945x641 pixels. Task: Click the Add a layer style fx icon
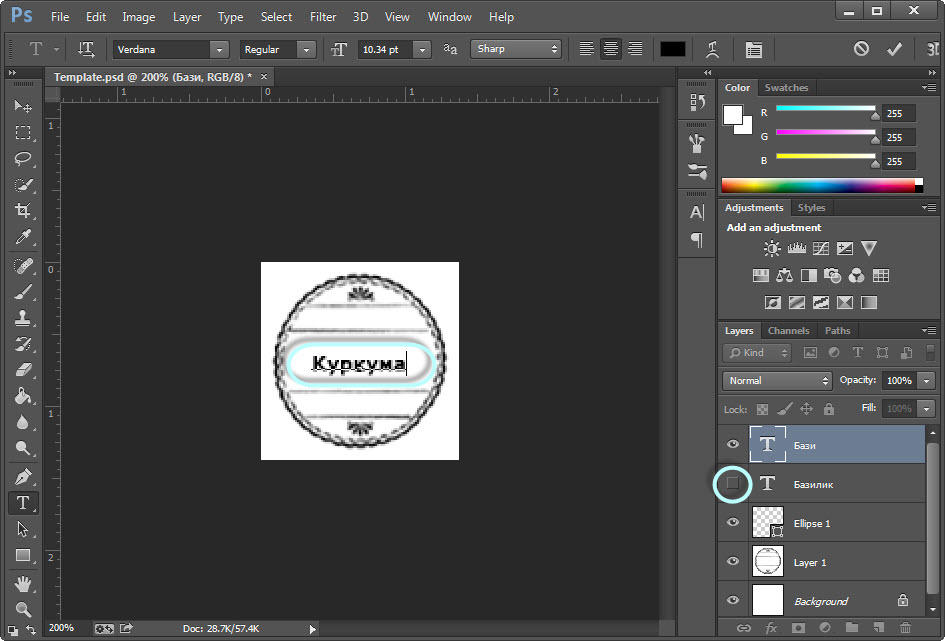coord(771,628)
